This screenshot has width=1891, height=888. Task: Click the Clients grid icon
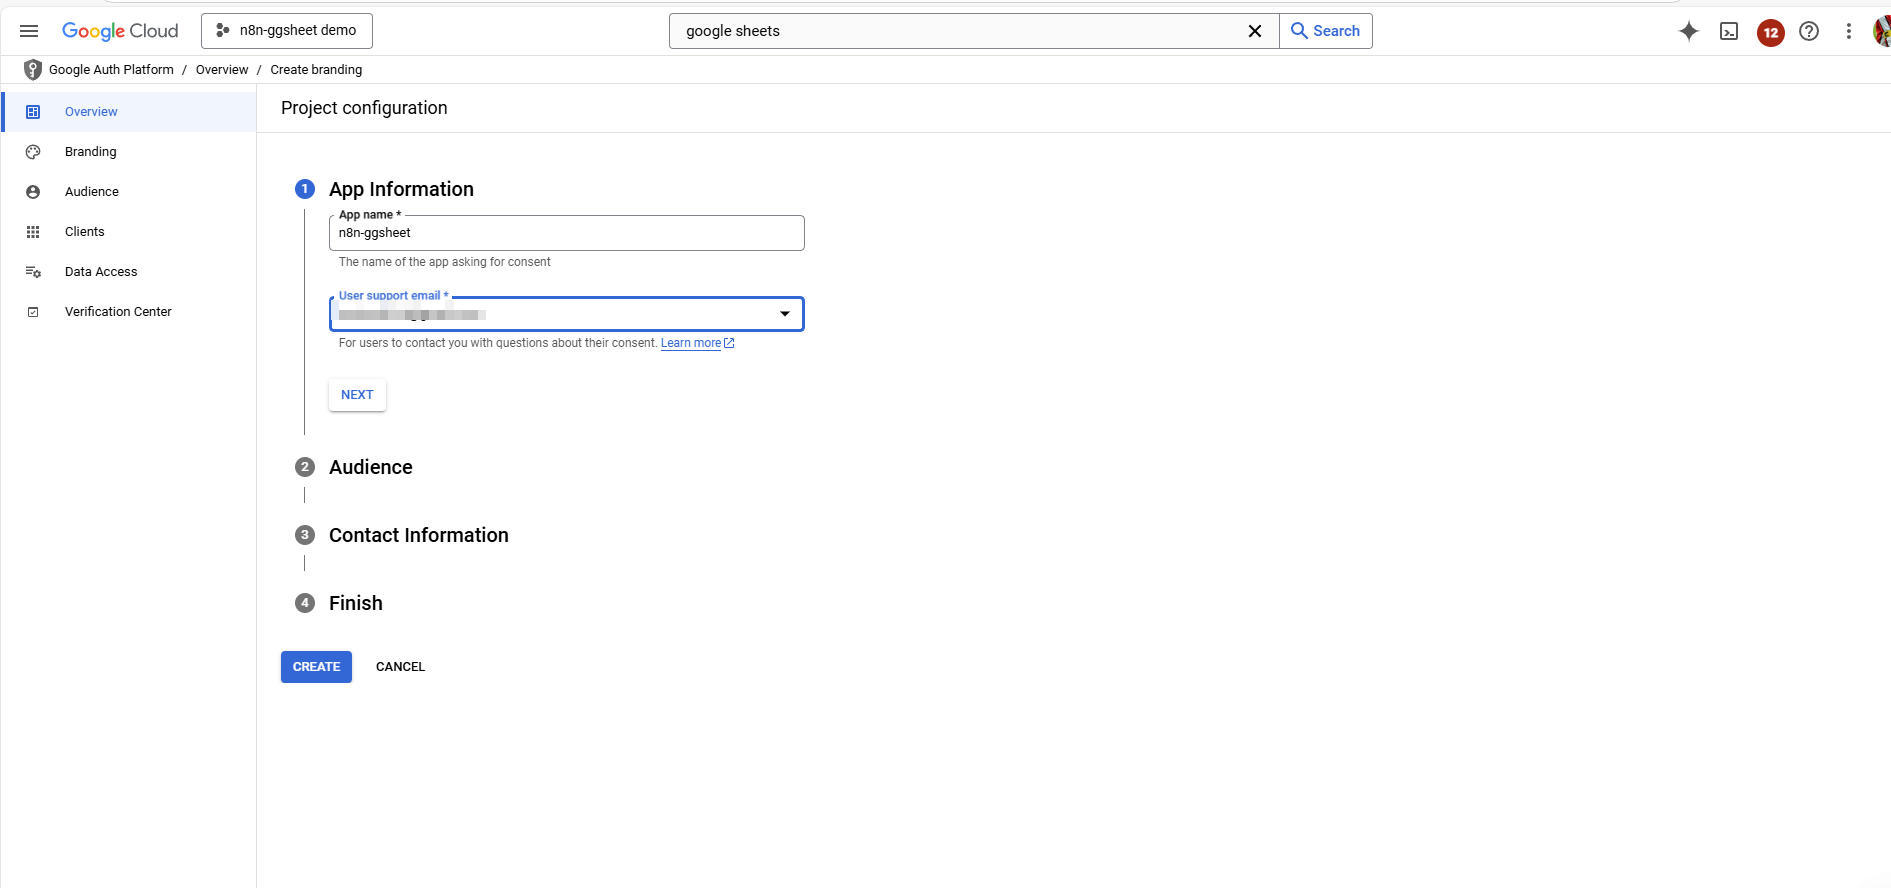click(33, 232)
